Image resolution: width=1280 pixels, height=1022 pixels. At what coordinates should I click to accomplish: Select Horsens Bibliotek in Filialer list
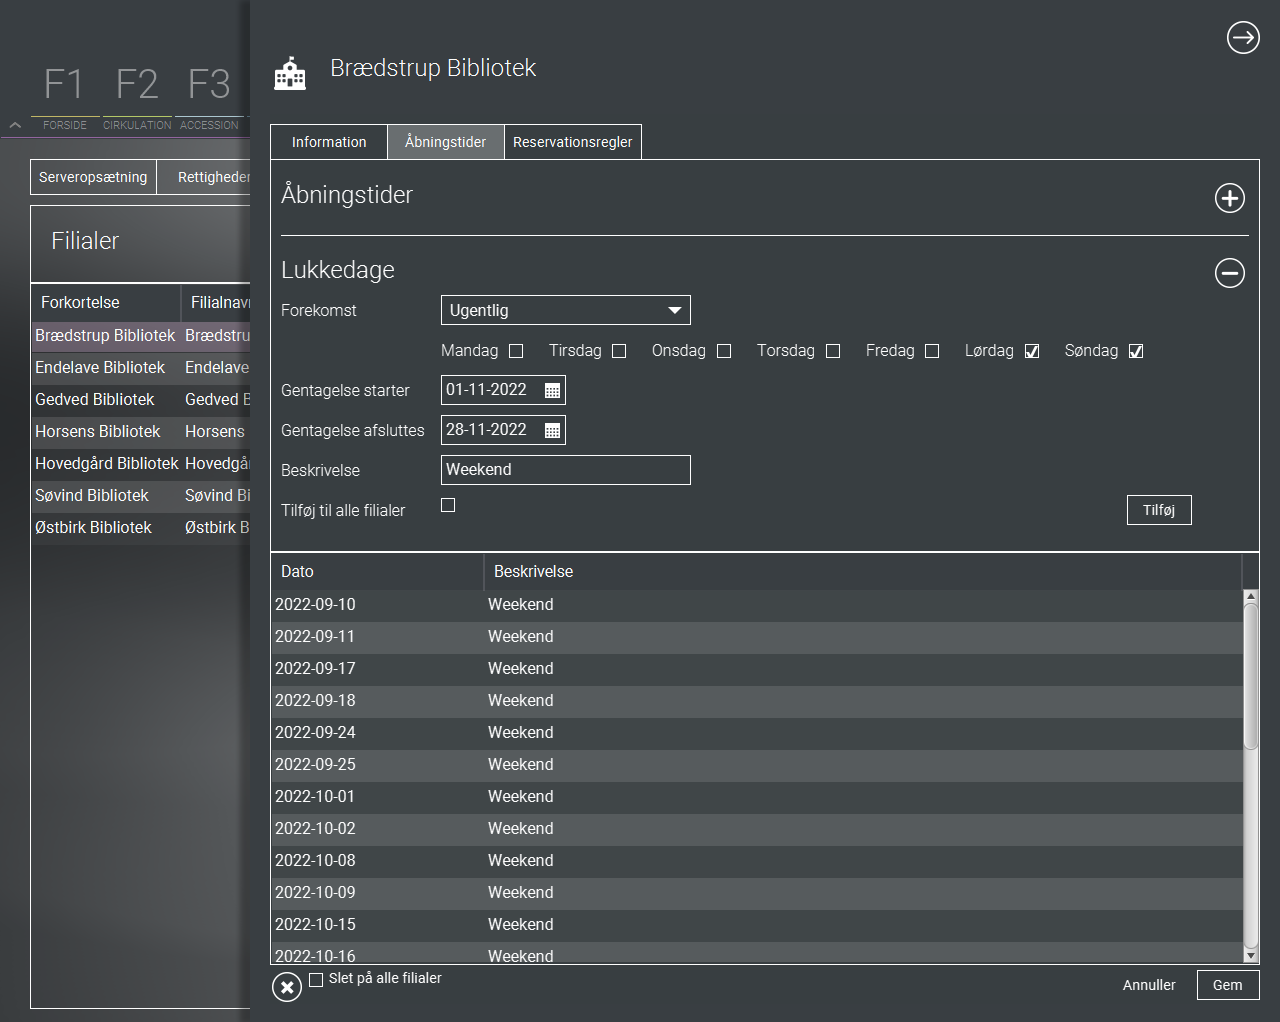pos(140,431)
